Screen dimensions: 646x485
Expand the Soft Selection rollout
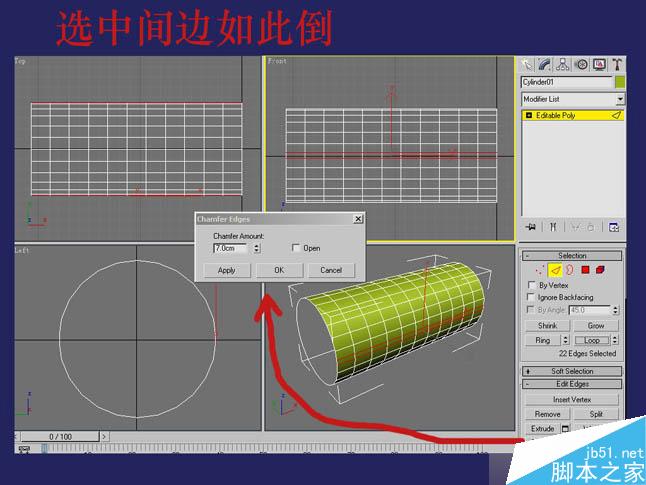point(572,371)
